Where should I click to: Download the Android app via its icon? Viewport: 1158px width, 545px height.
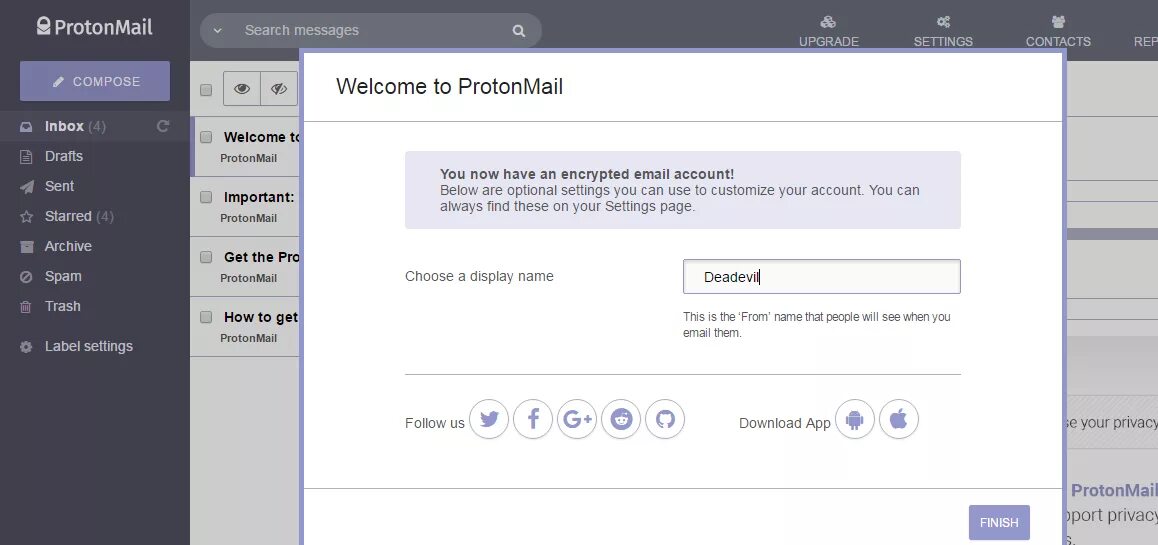[854, 419]
